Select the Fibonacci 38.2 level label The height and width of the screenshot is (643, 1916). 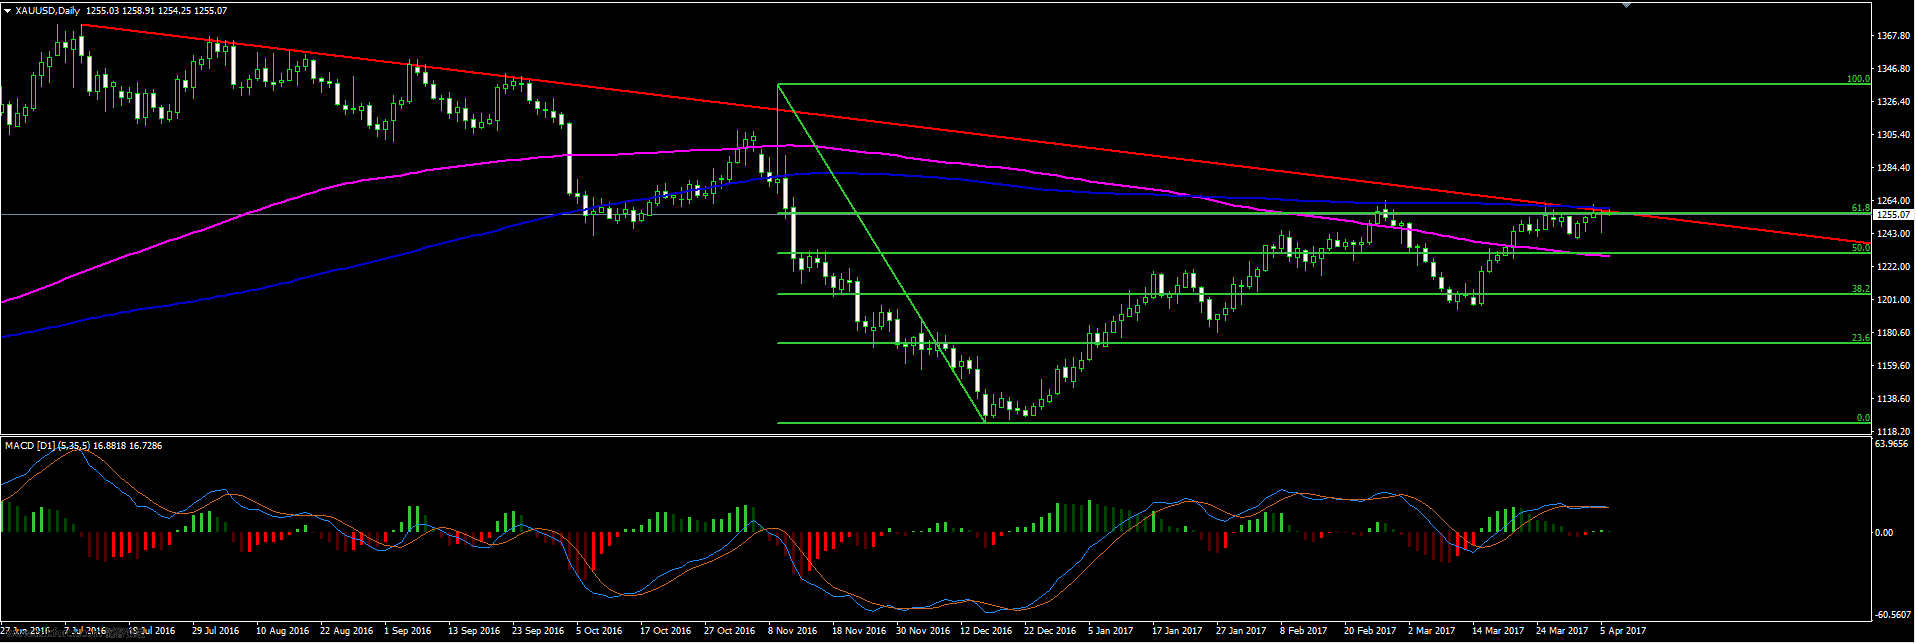[1860, 289]
